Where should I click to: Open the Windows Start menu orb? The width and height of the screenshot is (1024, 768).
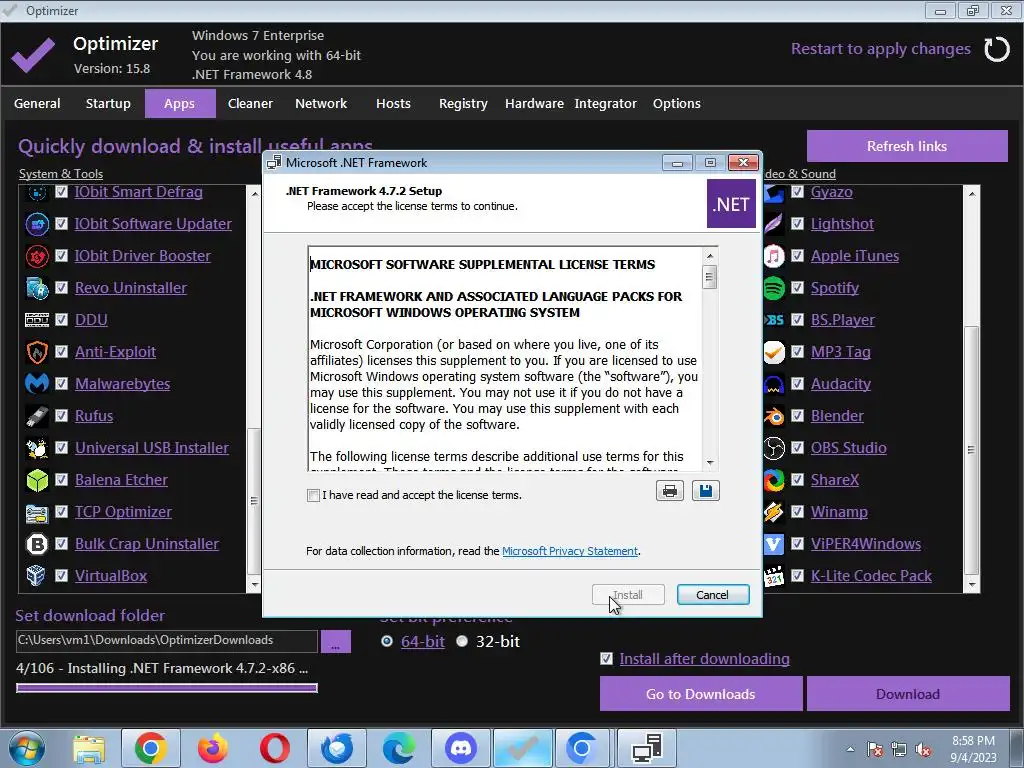26,748
